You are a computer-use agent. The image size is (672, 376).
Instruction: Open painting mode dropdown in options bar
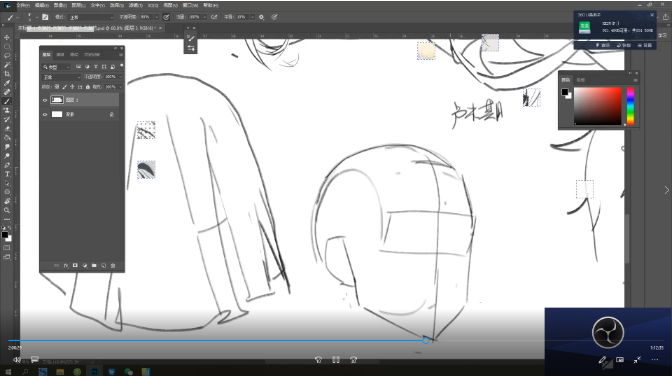point(91,17)
